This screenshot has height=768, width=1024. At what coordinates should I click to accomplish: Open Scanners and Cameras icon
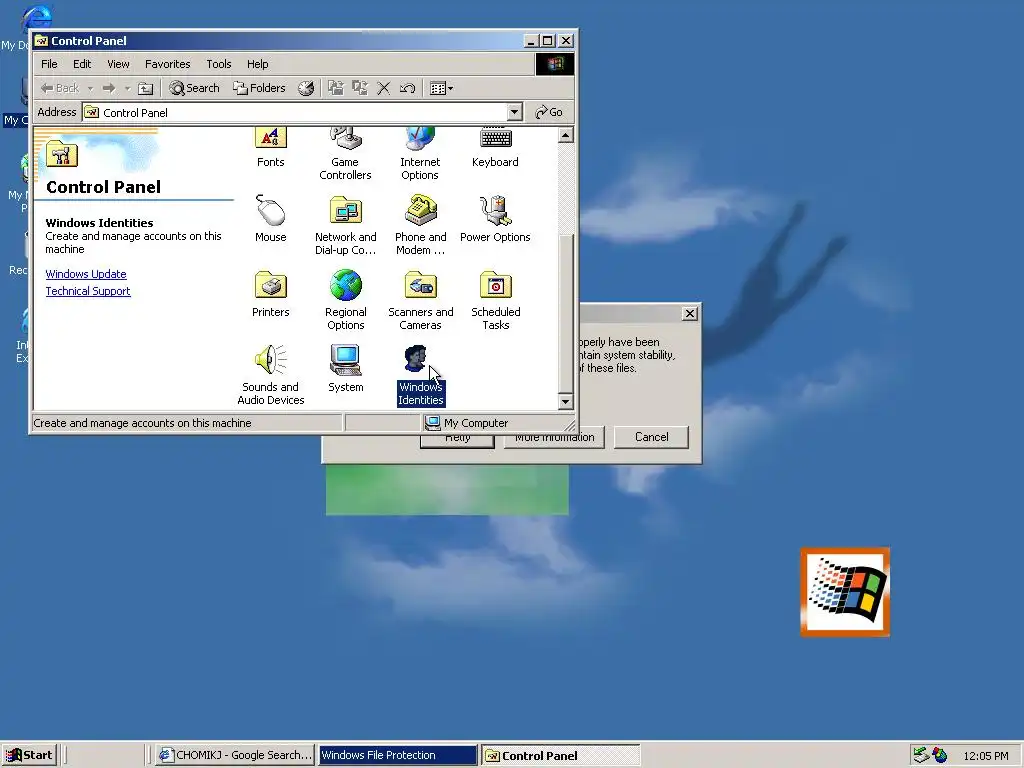(421, 300)
